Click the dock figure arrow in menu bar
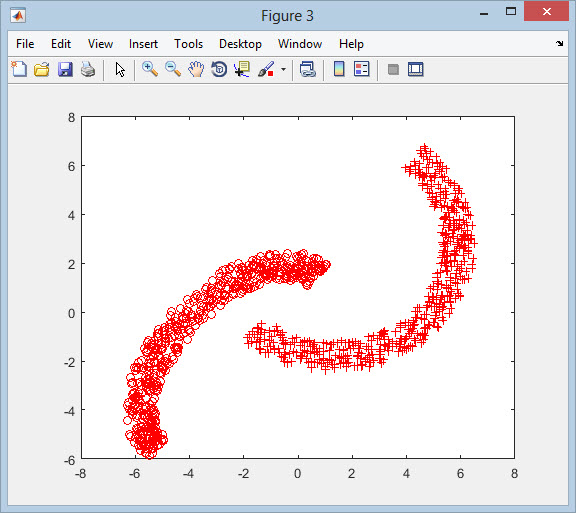The image size is (576, 513). (559, 43)
